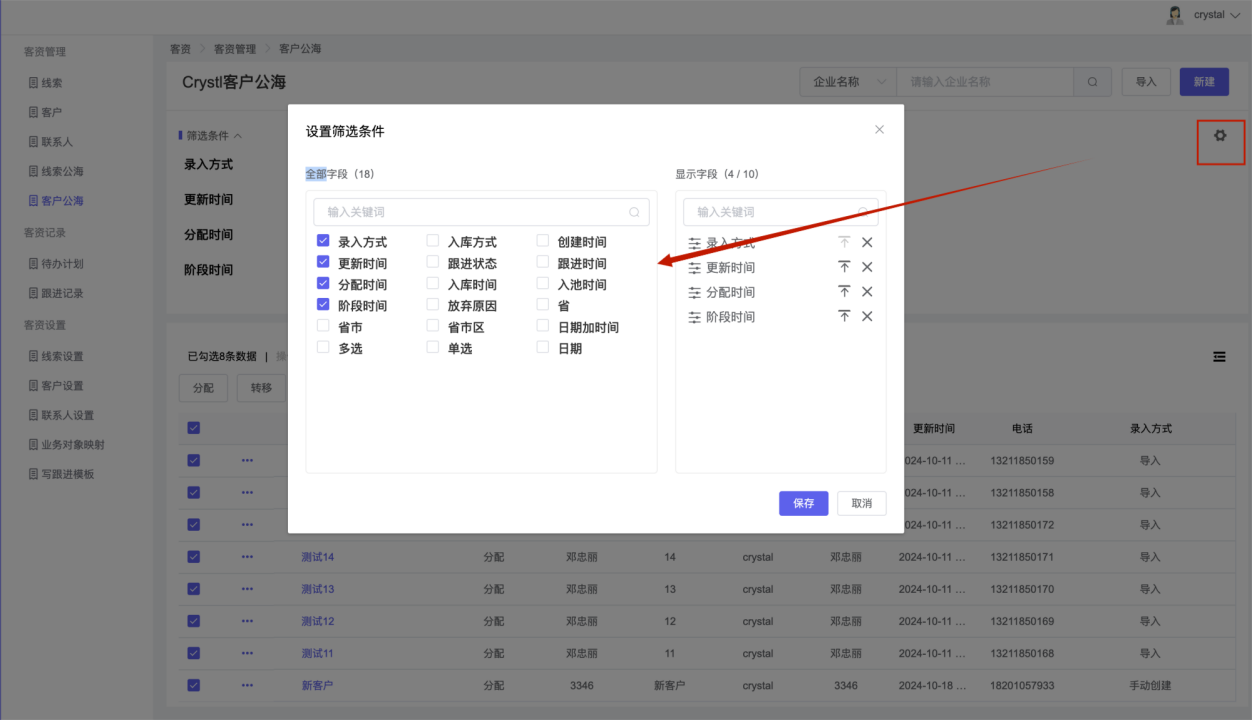Click the crystal user avatar
The height and width of the screenshot is (720, 1252).
click(1175, 15)
